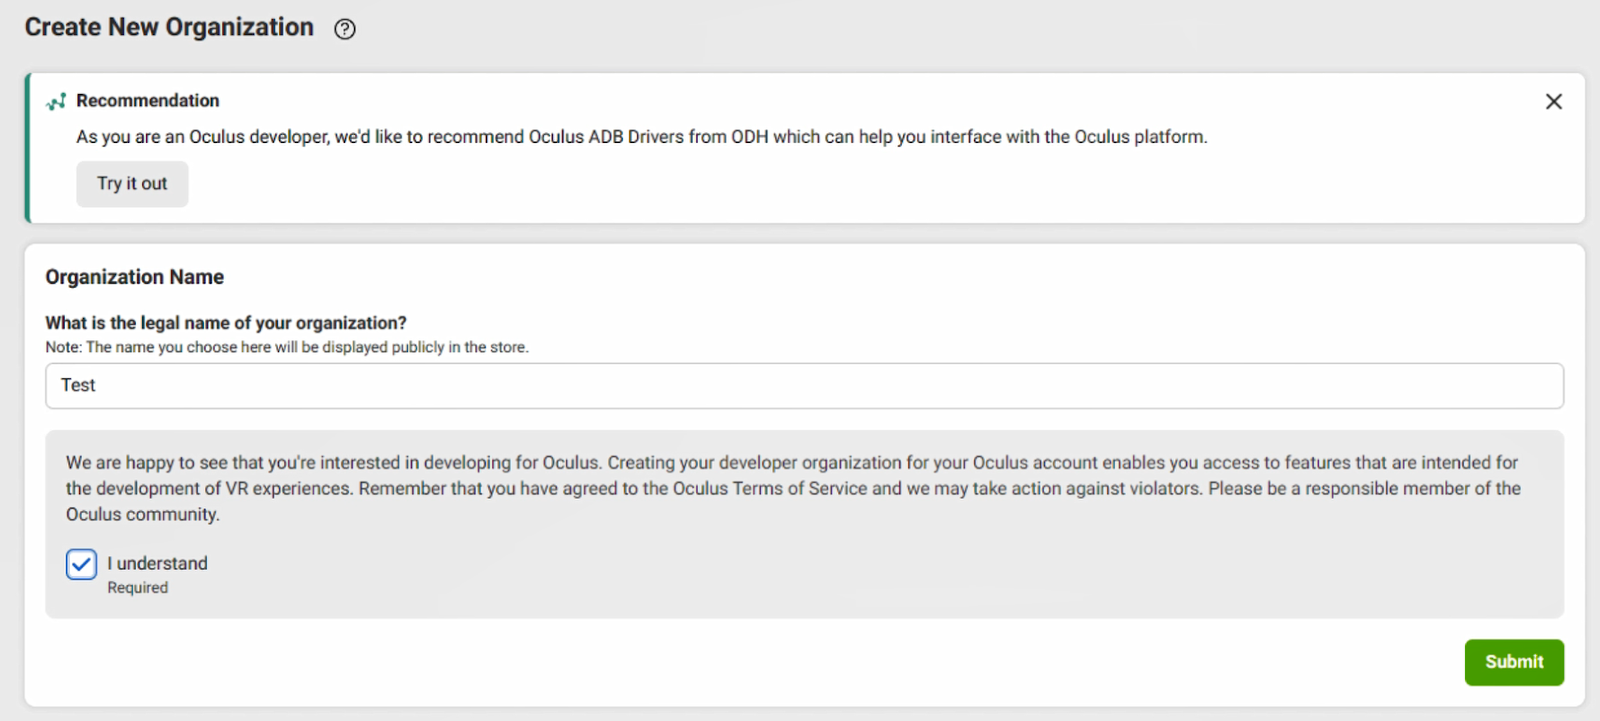Viewport: 1600px width, 721px height.
Task: Click the legal name question label
Action: (226, 323)
